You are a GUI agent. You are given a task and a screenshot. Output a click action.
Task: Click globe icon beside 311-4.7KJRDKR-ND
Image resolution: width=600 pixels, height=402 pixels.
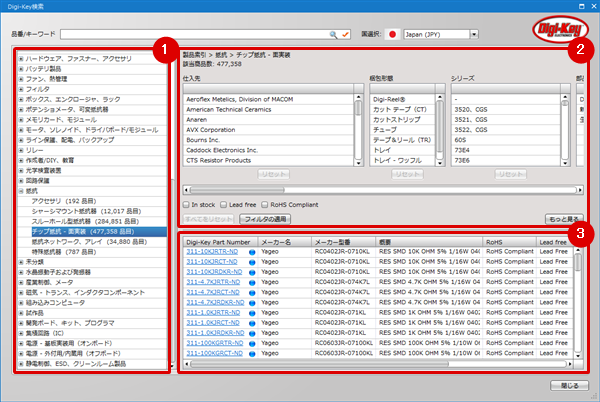pos(252,303)
